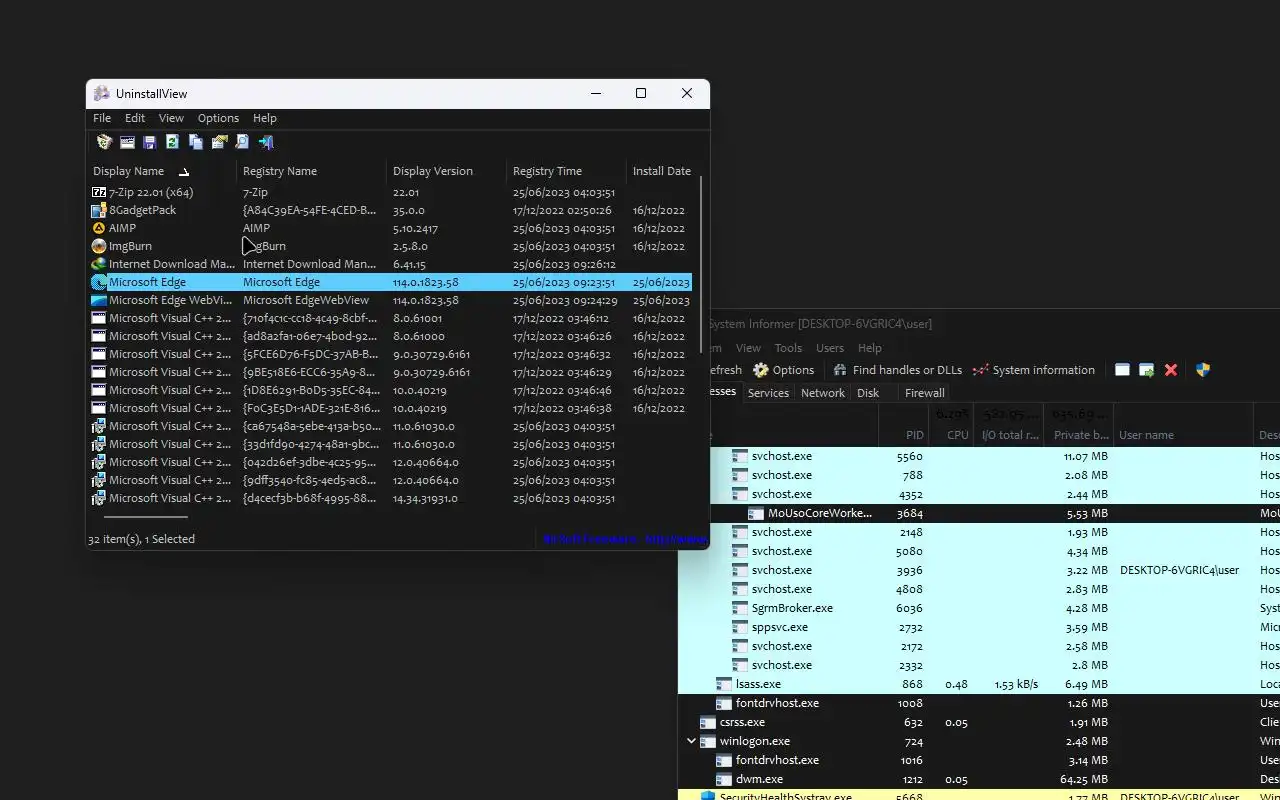Sort by the Registry Time column header
Screen dimensions: 1280x800
pos(566,171)
